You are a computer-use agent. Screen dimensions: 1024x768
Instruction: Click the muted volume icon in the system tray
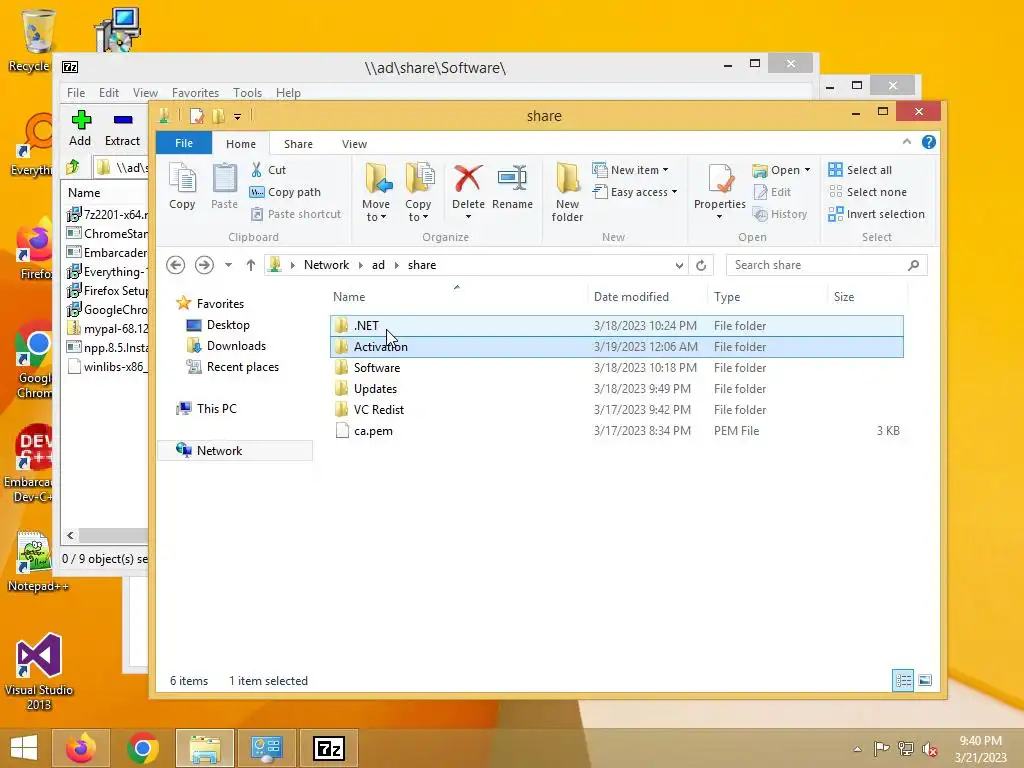tap(930, 749)
